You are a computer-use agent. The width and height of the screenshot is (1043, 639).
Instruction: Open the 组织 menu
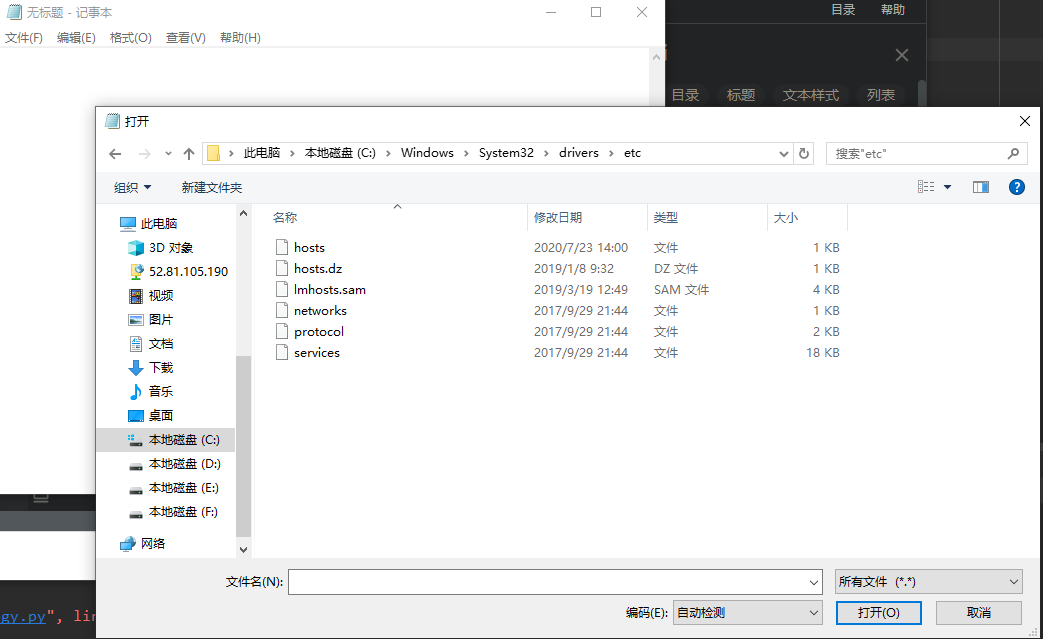point(132,188)
